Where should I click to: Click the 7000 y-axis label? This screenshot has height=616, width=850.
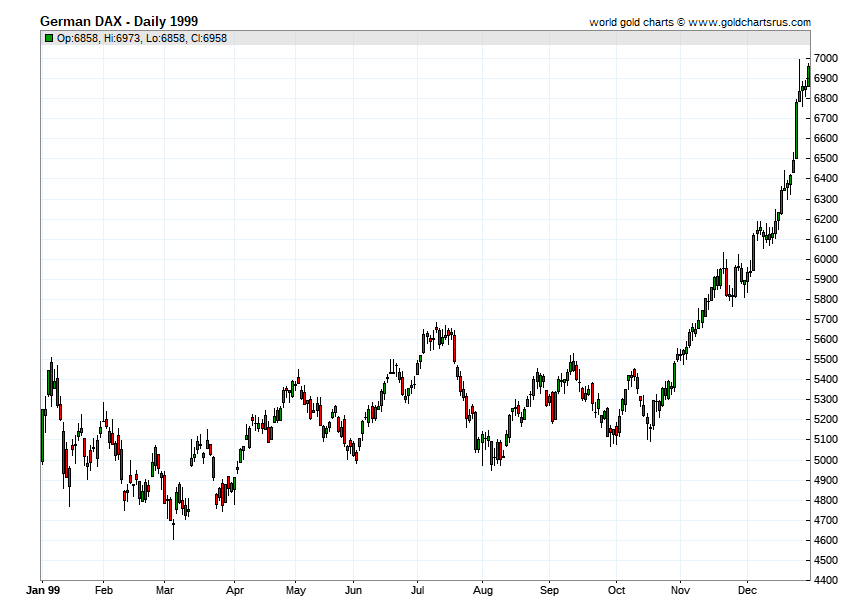826,59
